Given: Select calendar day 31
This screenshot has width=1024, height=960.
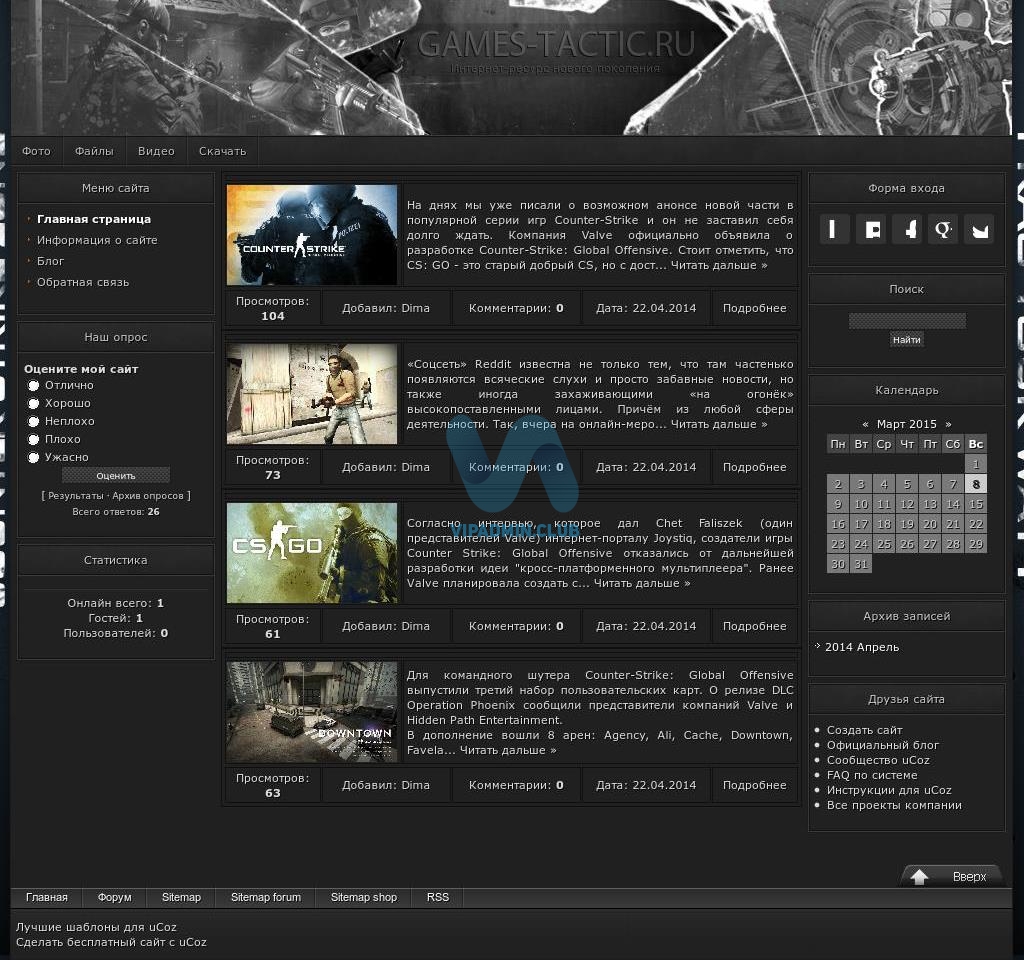Looking at the screenshot, I should pos(861,564).
